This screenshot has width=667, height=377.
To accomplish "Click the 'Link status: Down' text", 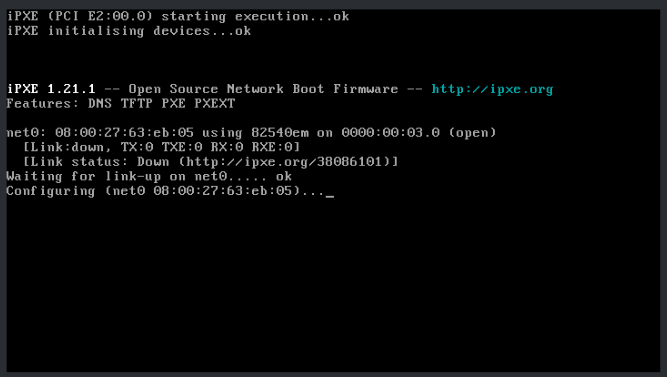I will point(100,162).
